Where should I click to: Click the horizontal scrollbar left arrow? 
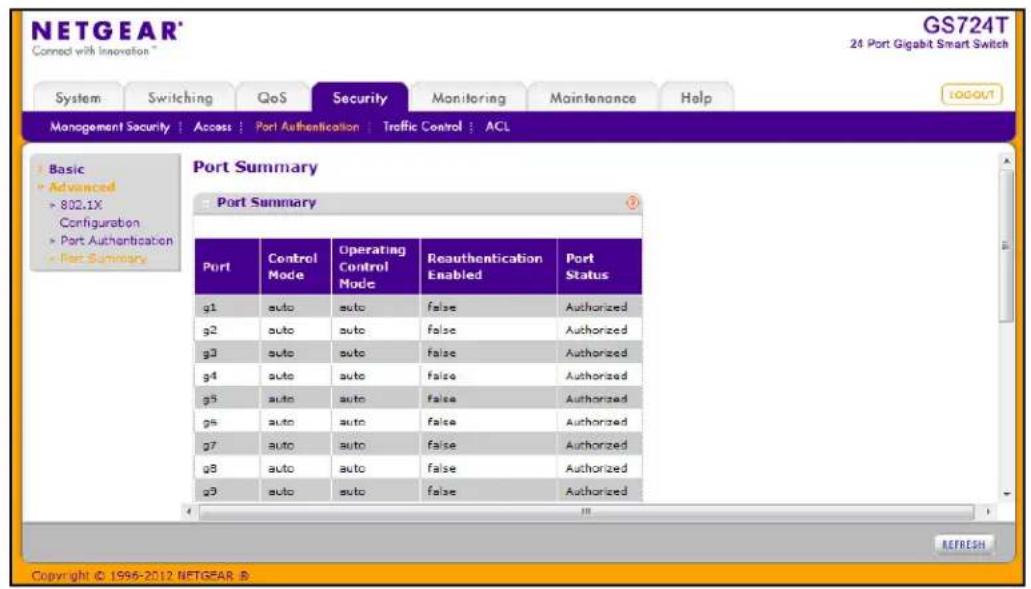[x=189, y=511]
